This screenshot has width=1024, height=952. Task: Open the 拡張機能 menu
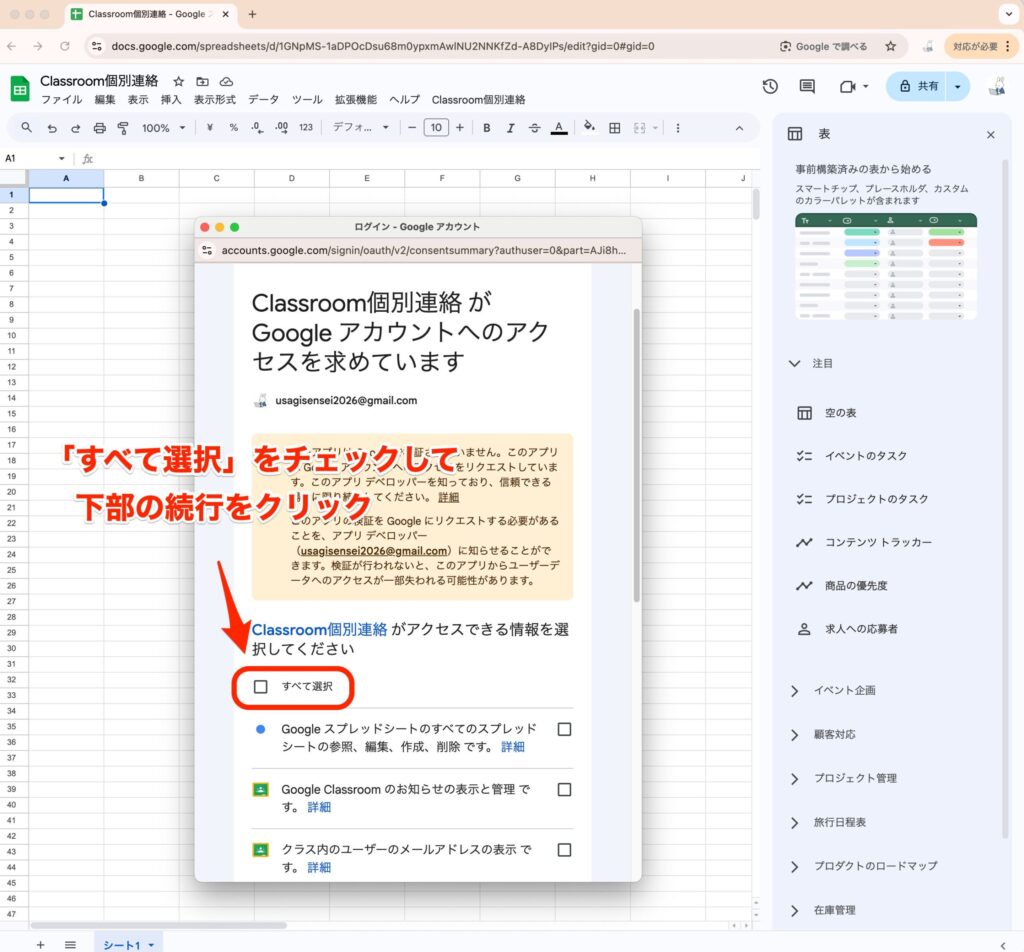pyautogui.click(x=356, y=100)
